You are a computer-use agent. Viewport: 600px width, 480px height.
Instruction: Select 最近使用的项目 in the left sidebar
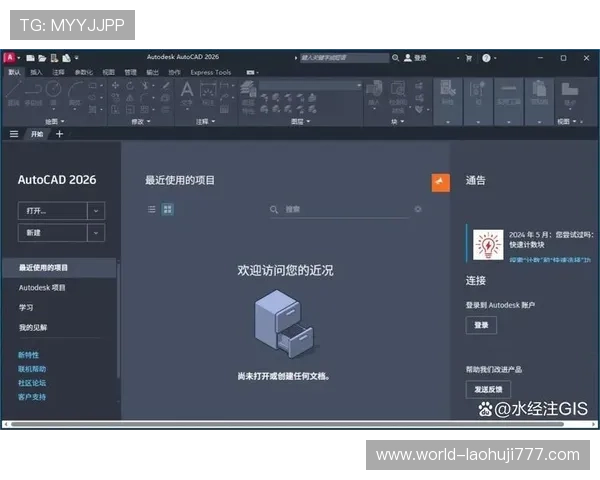click(59, 268)
